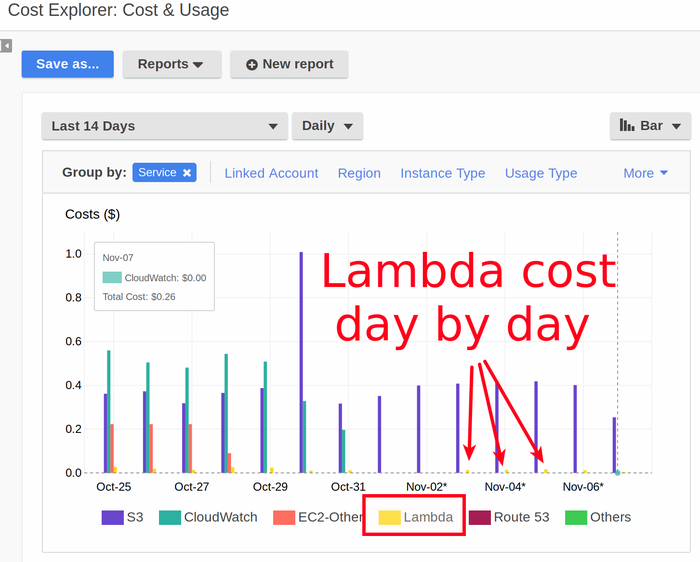Viewport: 700px width, 562px height.
Task: Group by Instance Type
Action: pyautogui.click(x=442, y=173)
